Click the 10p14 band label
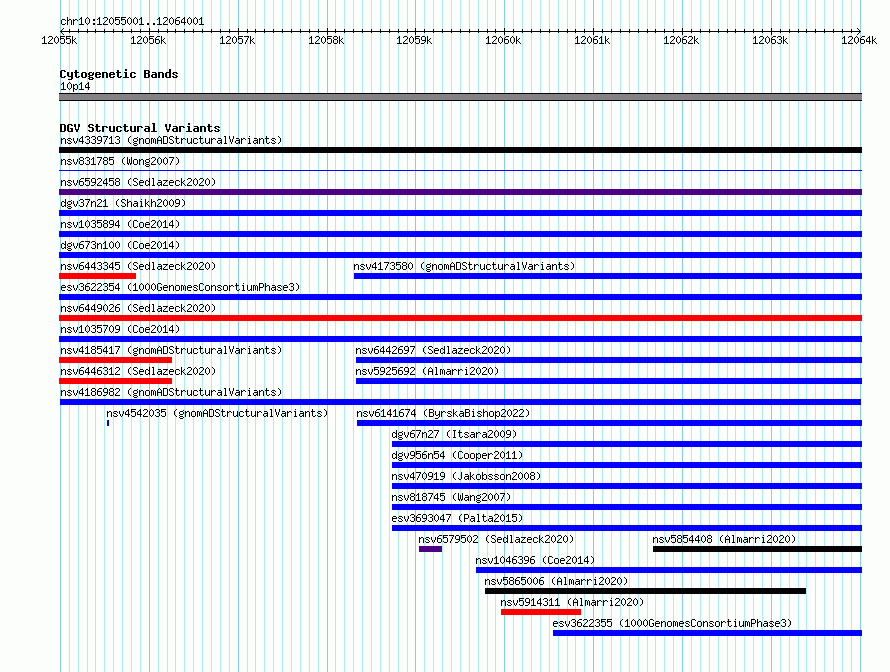The width and height of the screenshot is (890, 672). (x=75, y=86)
